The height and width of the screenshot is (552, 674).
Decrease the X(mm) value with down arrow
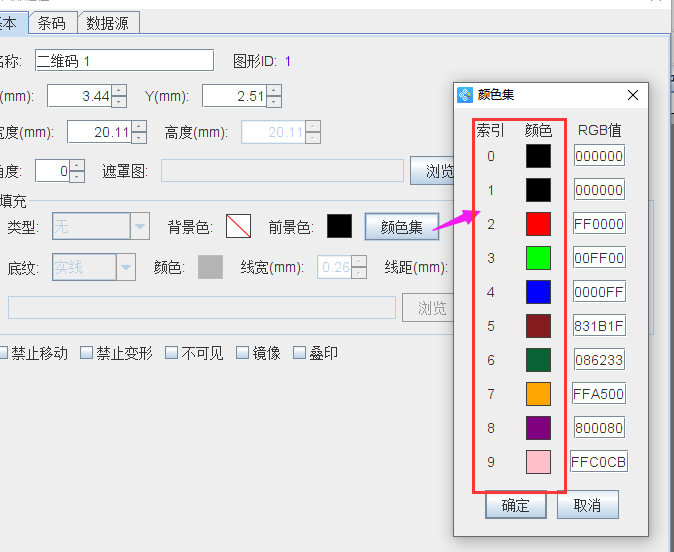coord(119,101)
